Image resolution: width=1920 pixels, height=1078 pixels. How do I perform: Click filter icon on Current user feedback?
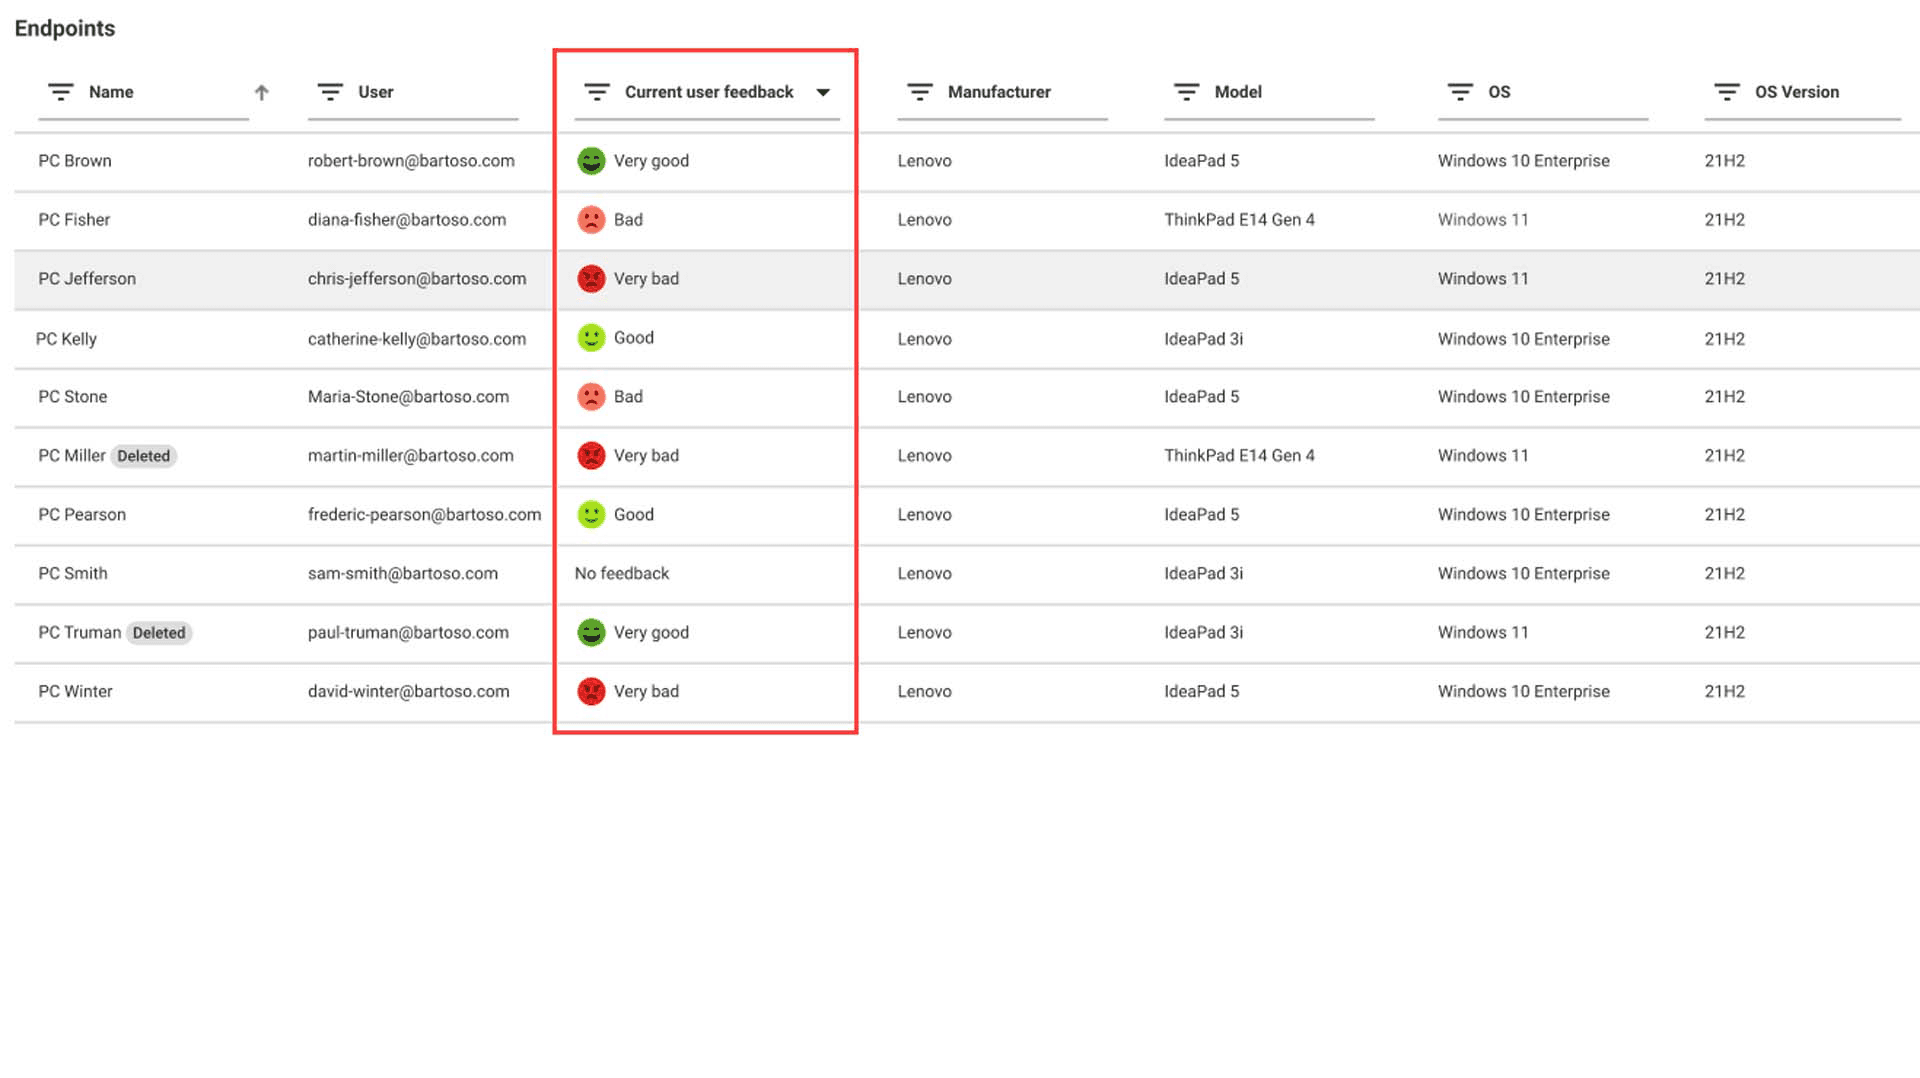[x=597, y=92]
